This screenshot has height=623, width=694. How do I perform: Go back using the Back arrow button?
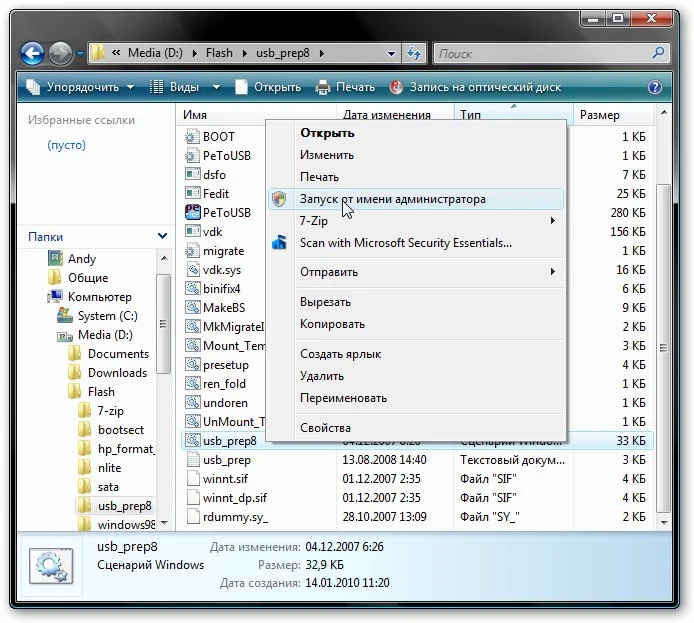pyautogui.click(x=32, y=54)
